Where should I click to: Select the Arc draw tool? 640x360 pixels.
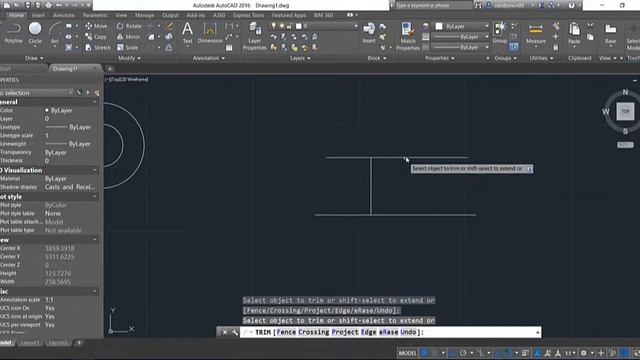[x=55, y=33]
